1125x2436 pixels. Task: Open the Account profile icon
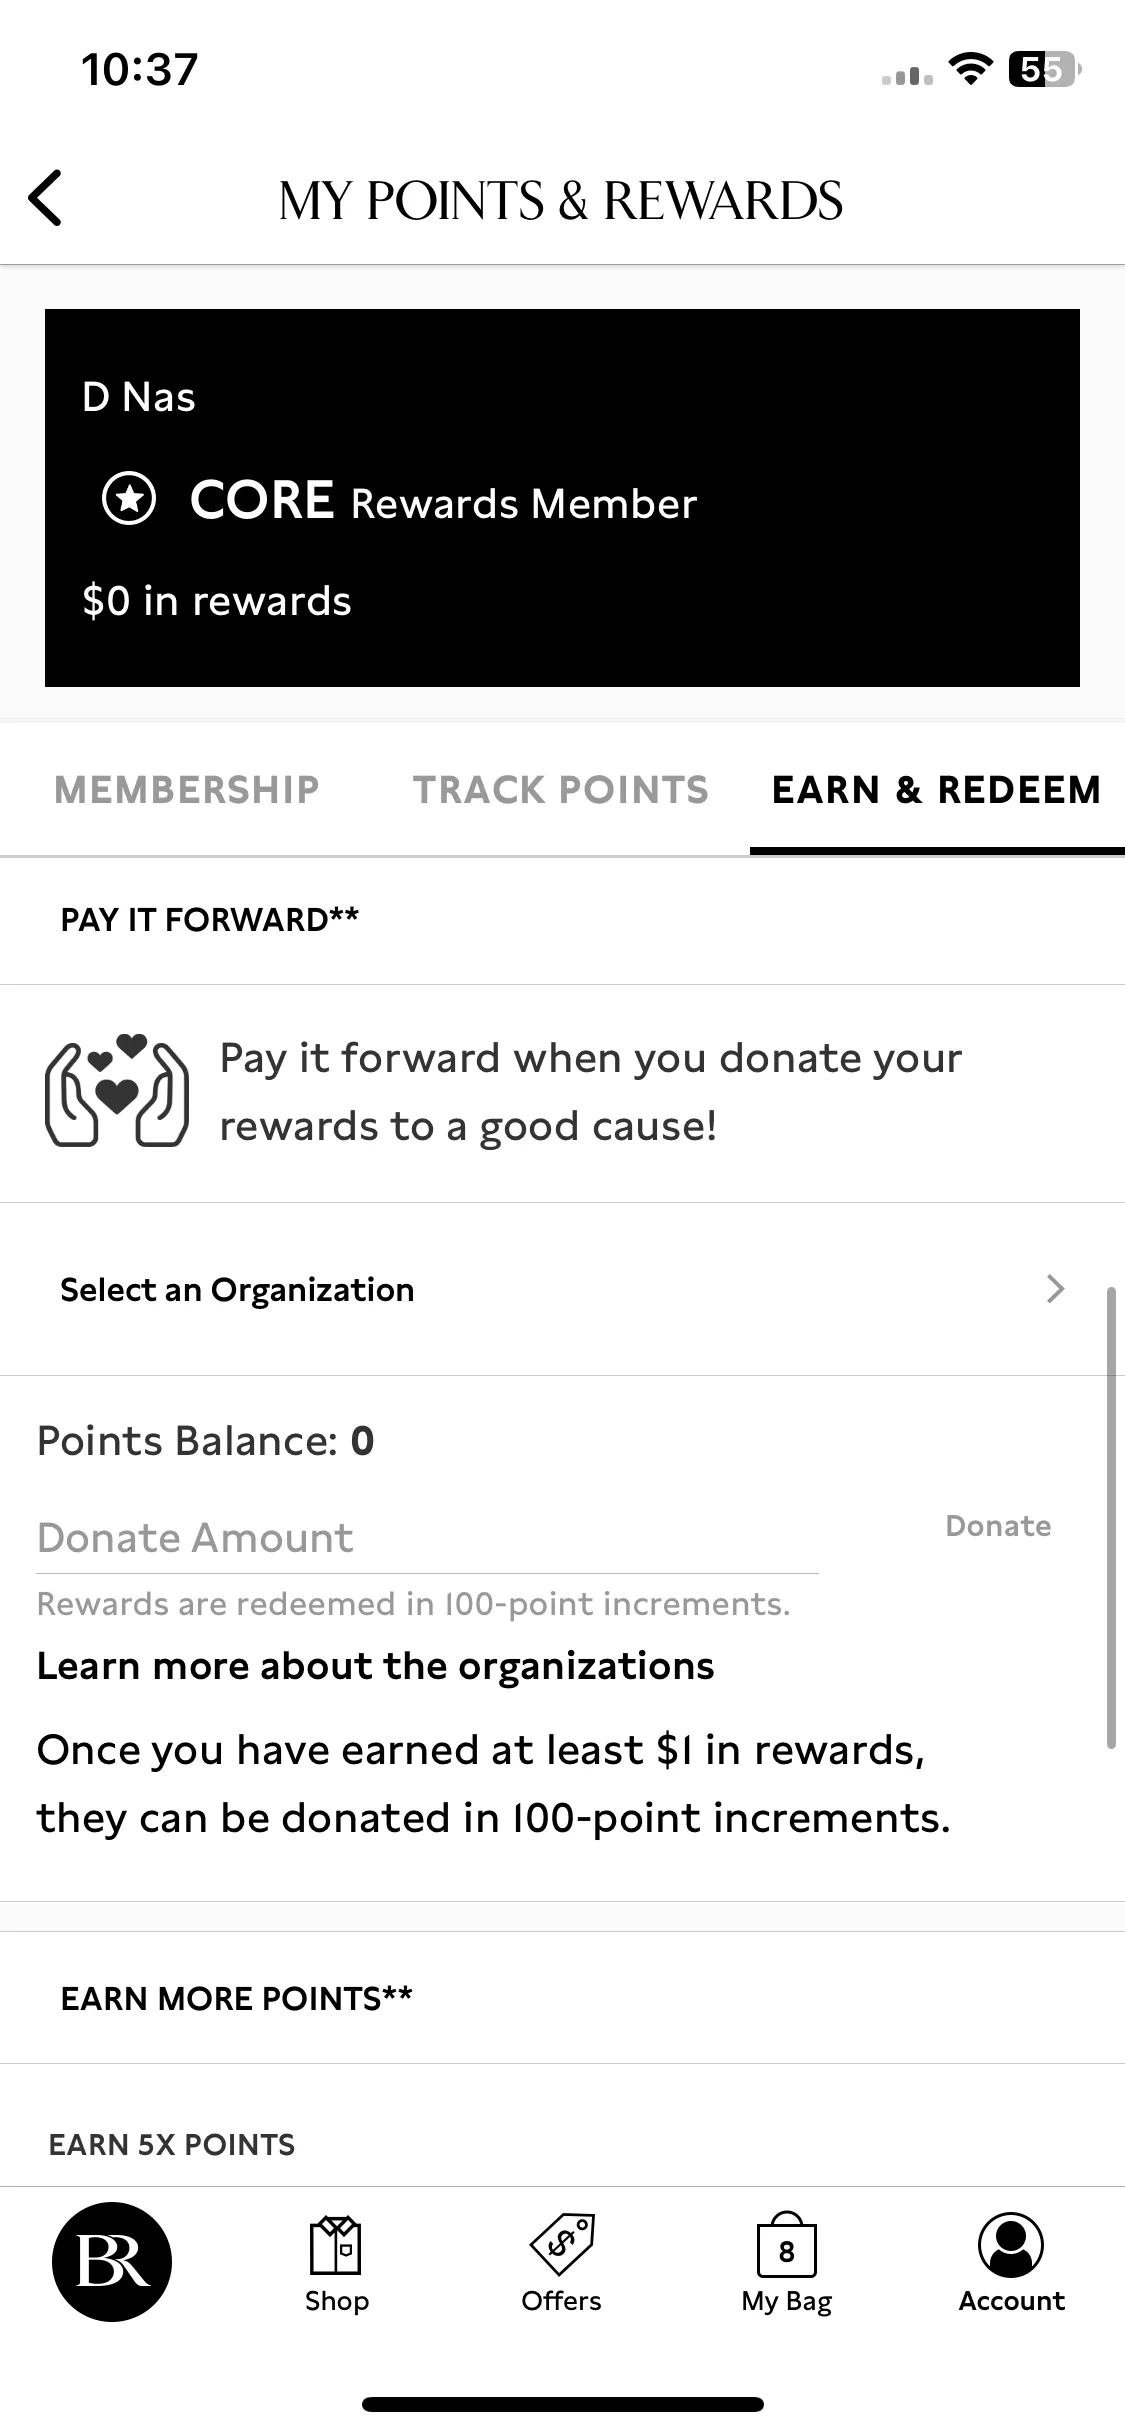click(x=1011, y=2244)
